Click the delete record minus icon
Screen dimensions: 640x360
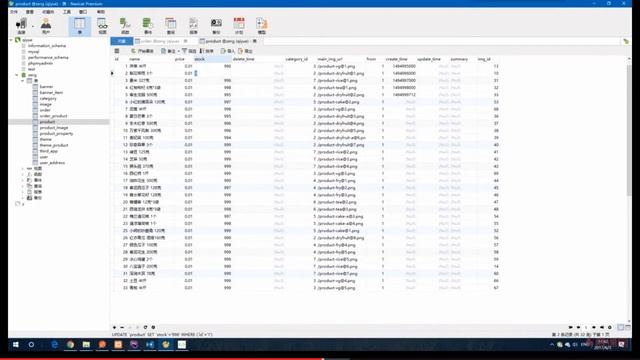[x=122, y=327]
